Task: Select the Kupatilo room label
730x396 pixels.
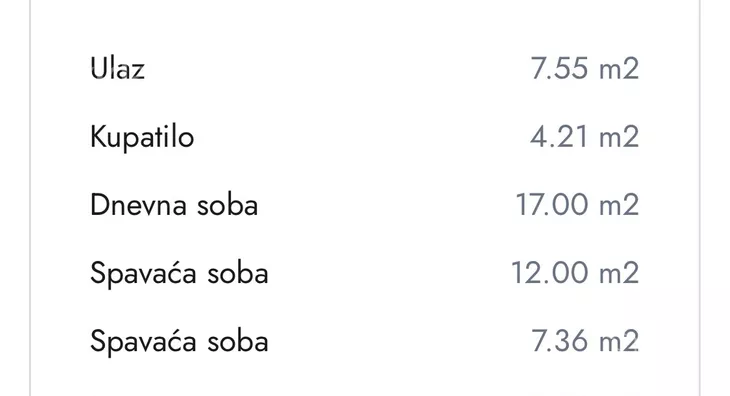Action: pyautogui.click(x=142, y=137)
